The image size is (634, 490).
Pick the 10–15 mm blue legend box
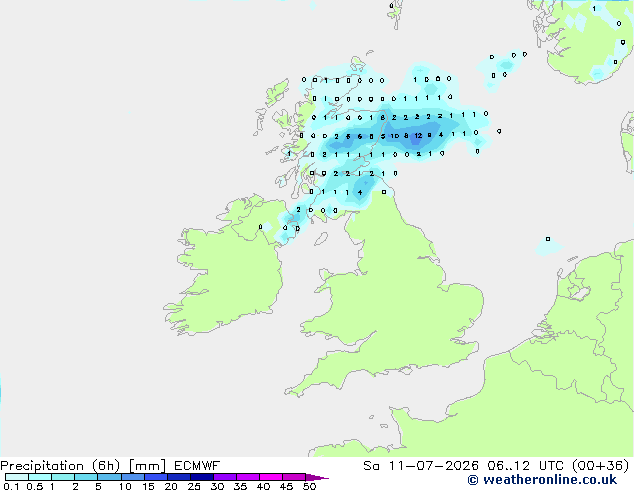click(132, 477)
